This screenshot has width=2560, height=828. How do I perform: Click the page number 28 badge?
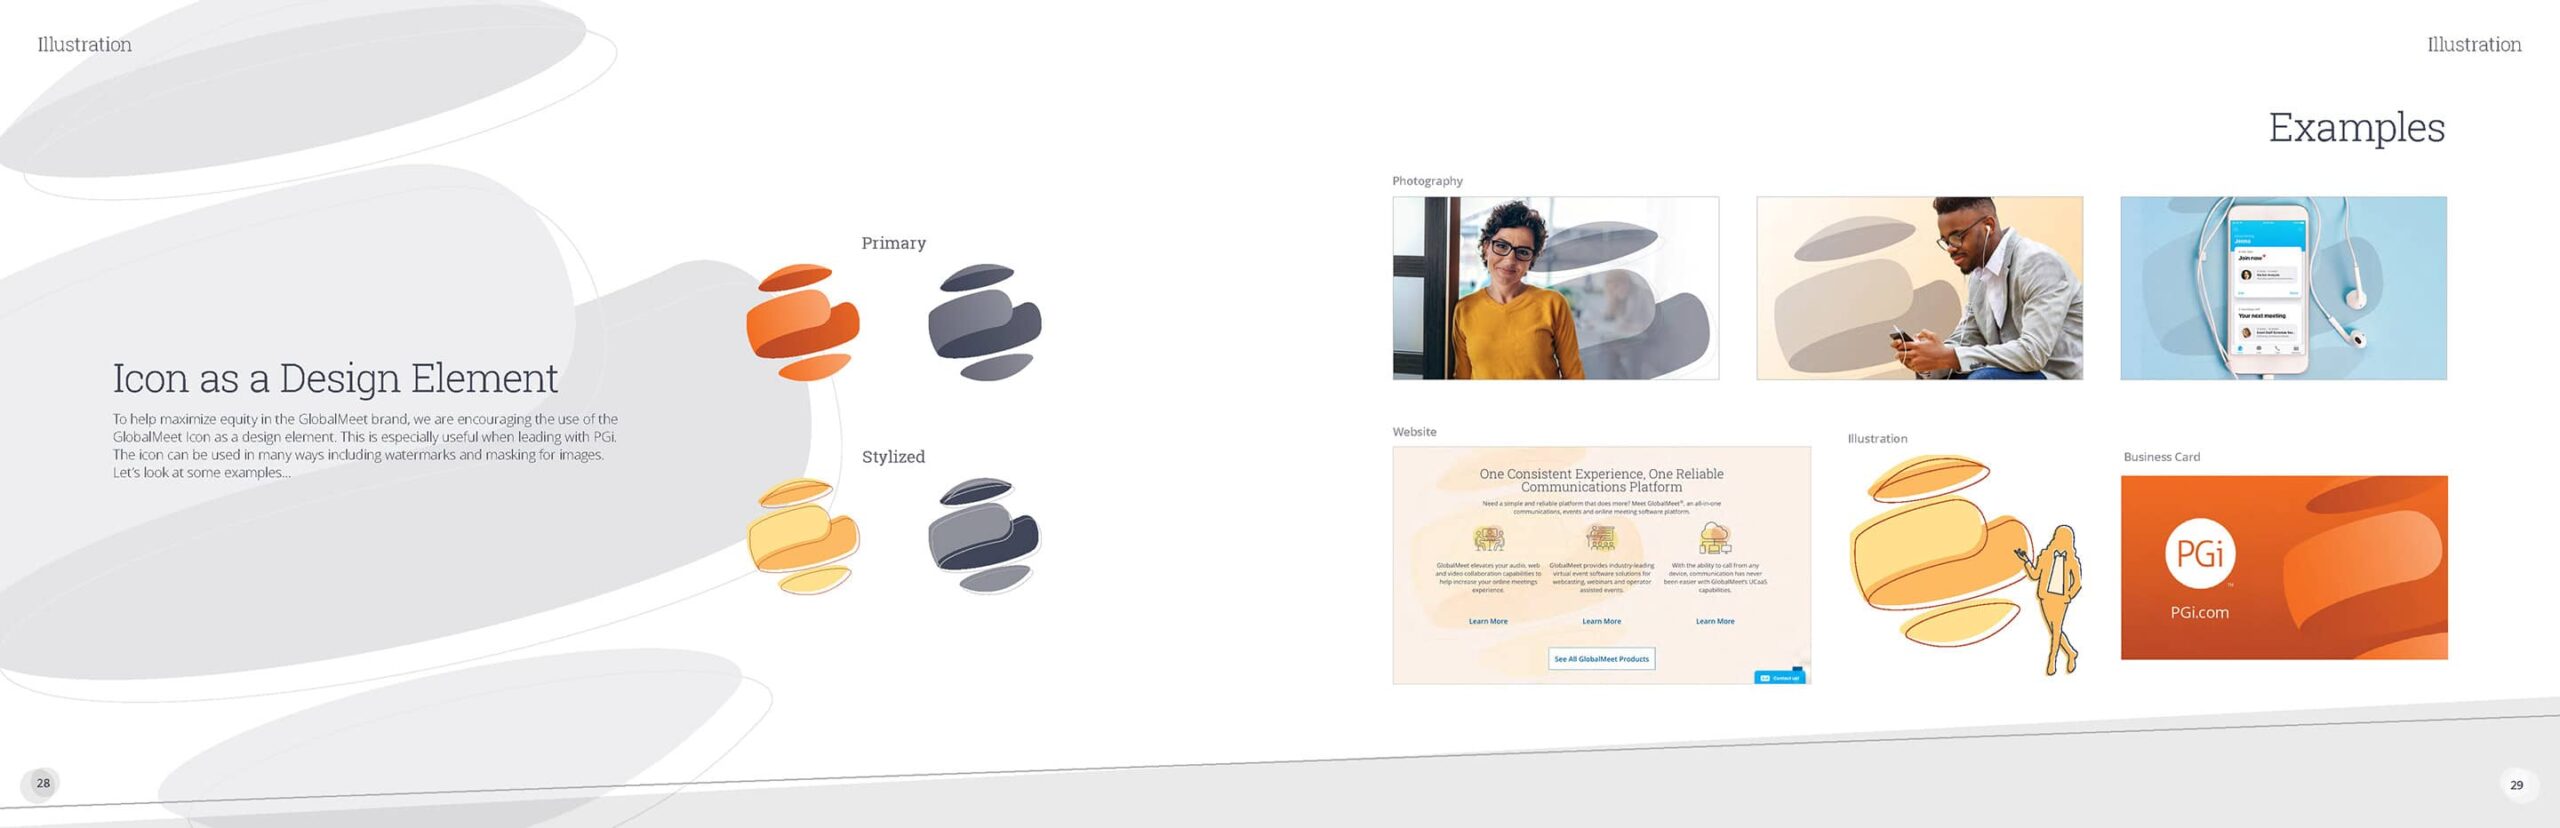click(x=42, y=783)
